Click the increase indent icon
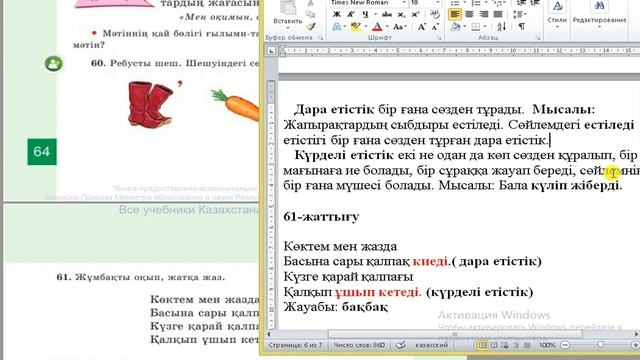 pyautogui.click(x=534, y=3)
